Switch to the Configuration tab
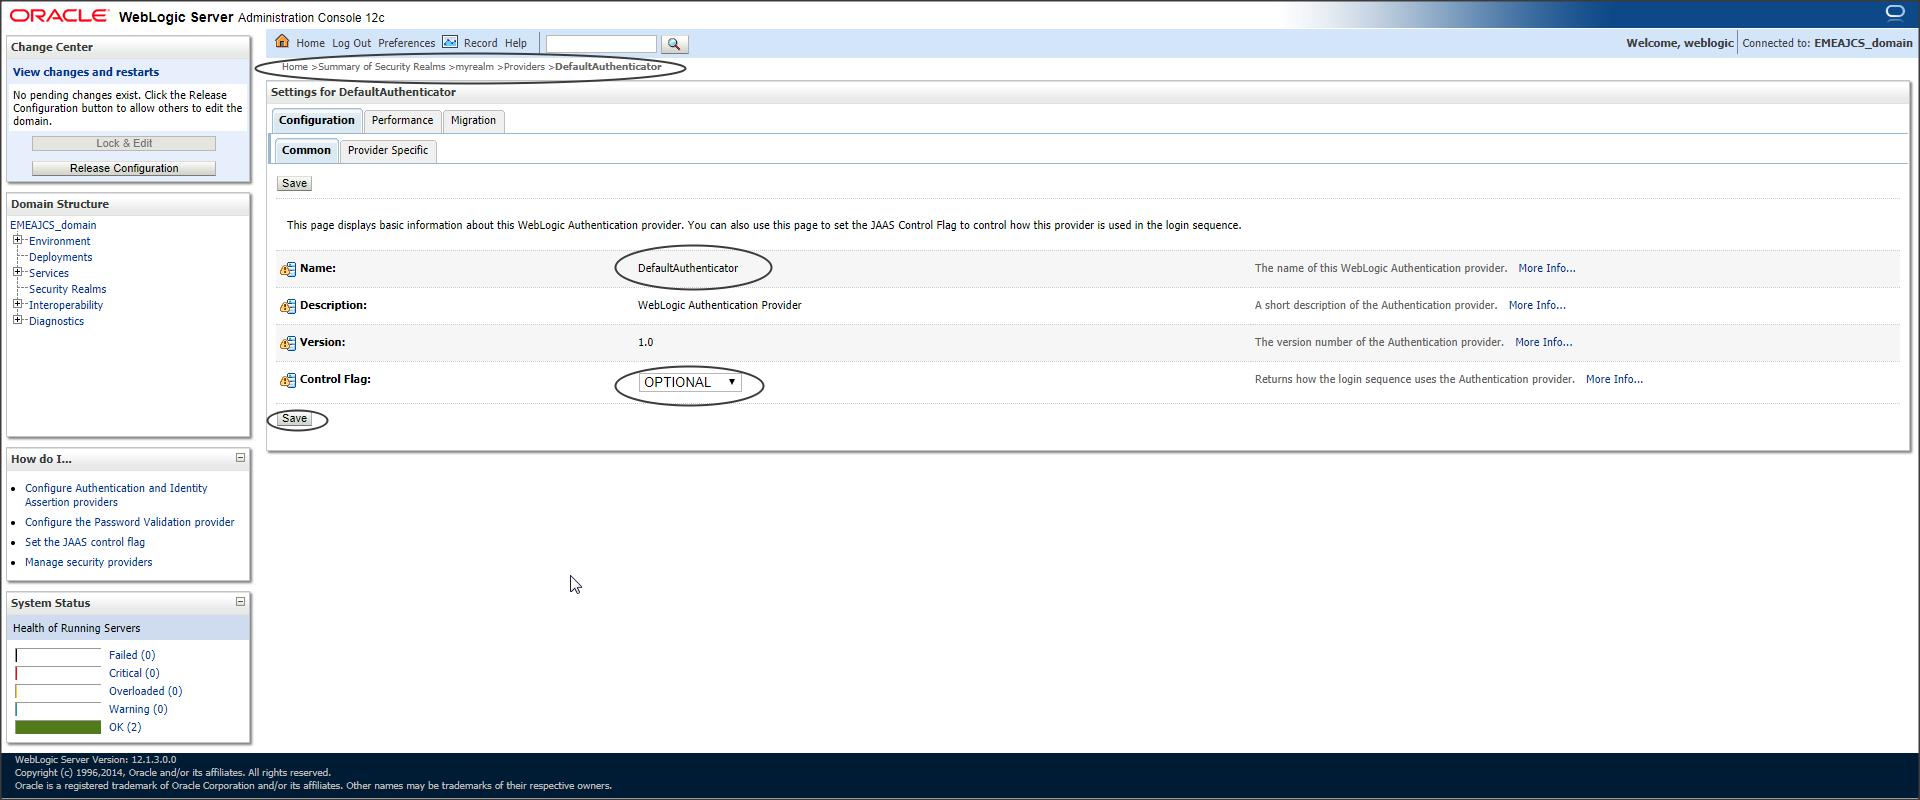 tap(317, 121)
